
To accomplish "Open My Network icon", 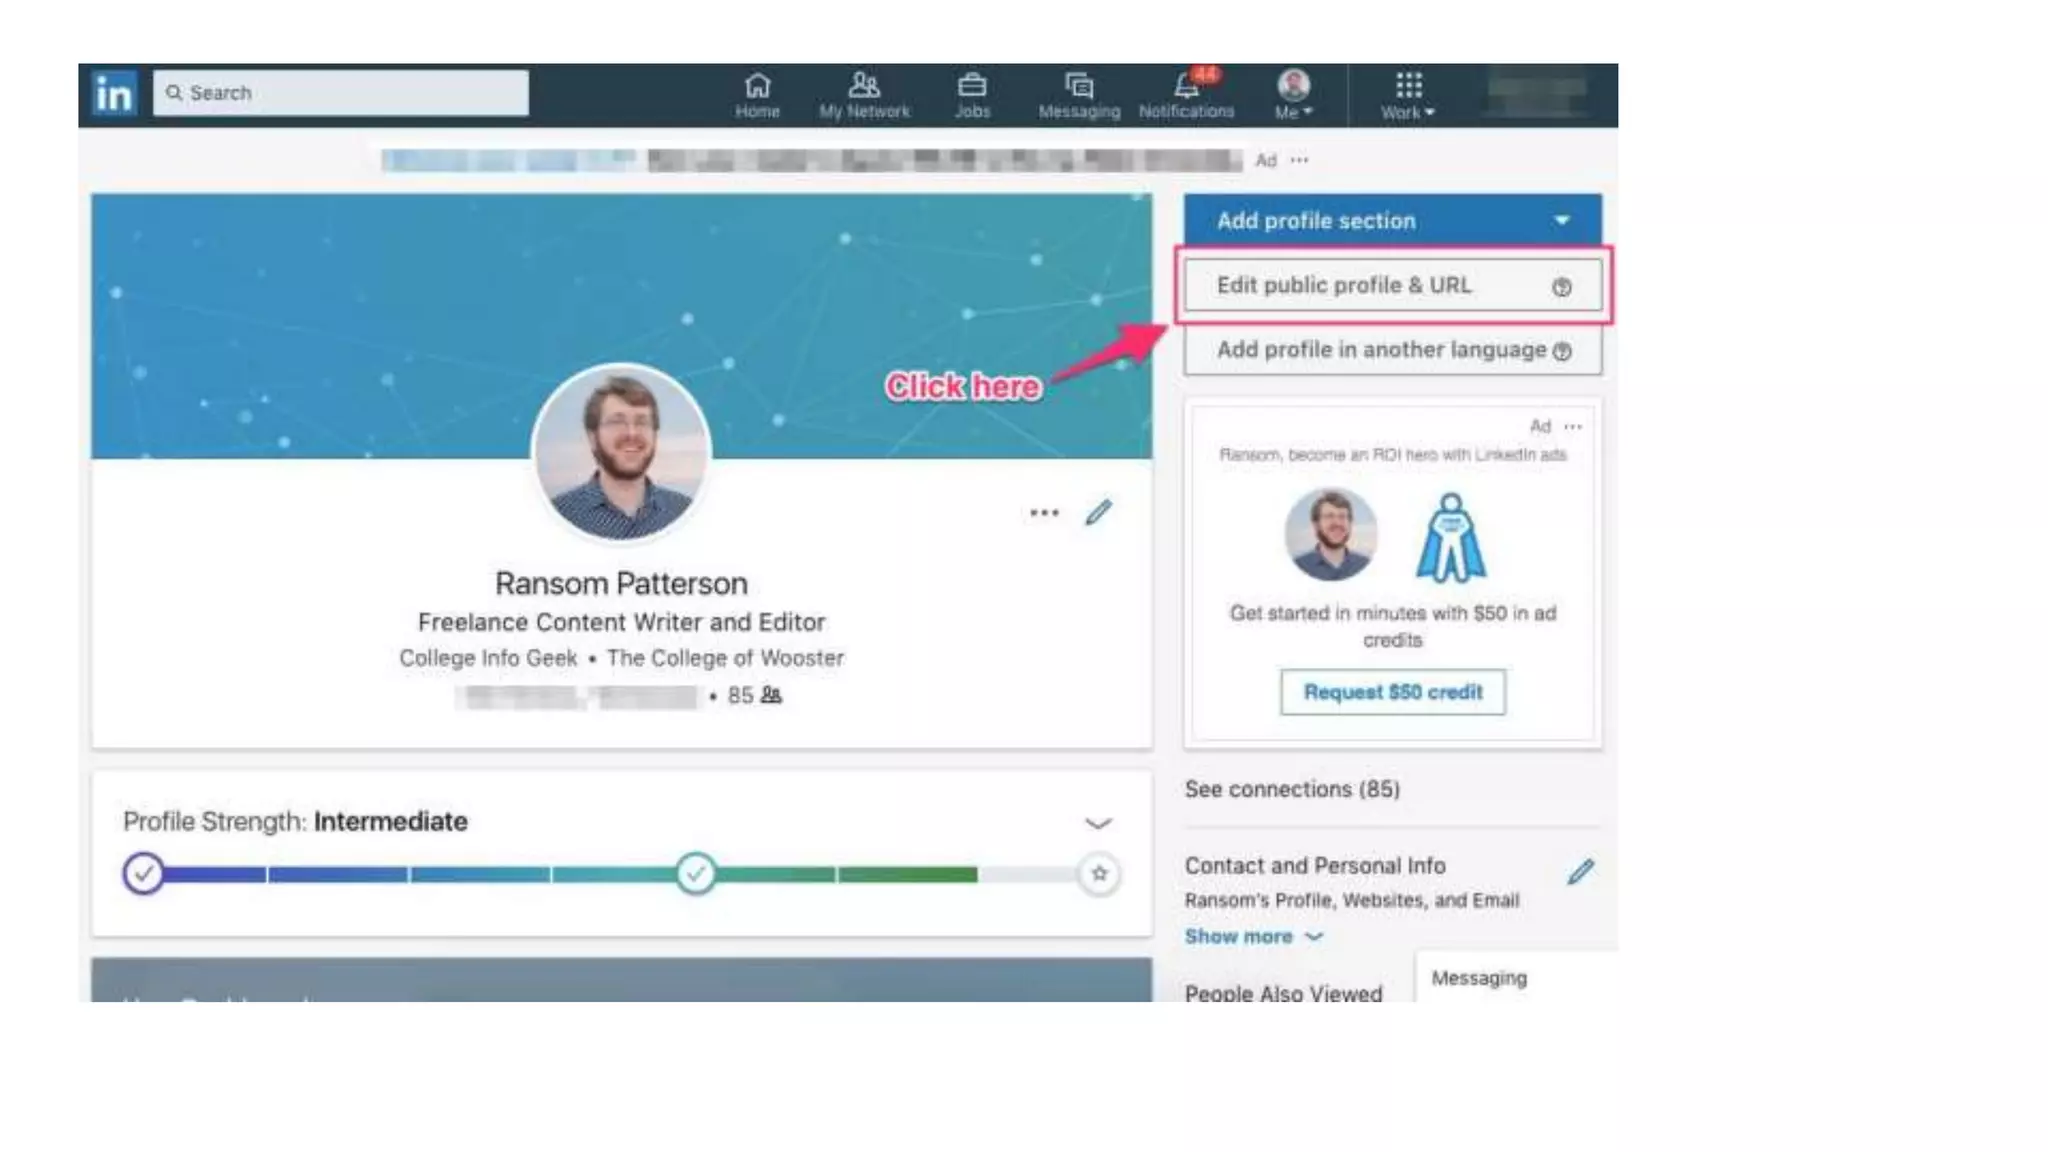I will [x=864, y=86].
